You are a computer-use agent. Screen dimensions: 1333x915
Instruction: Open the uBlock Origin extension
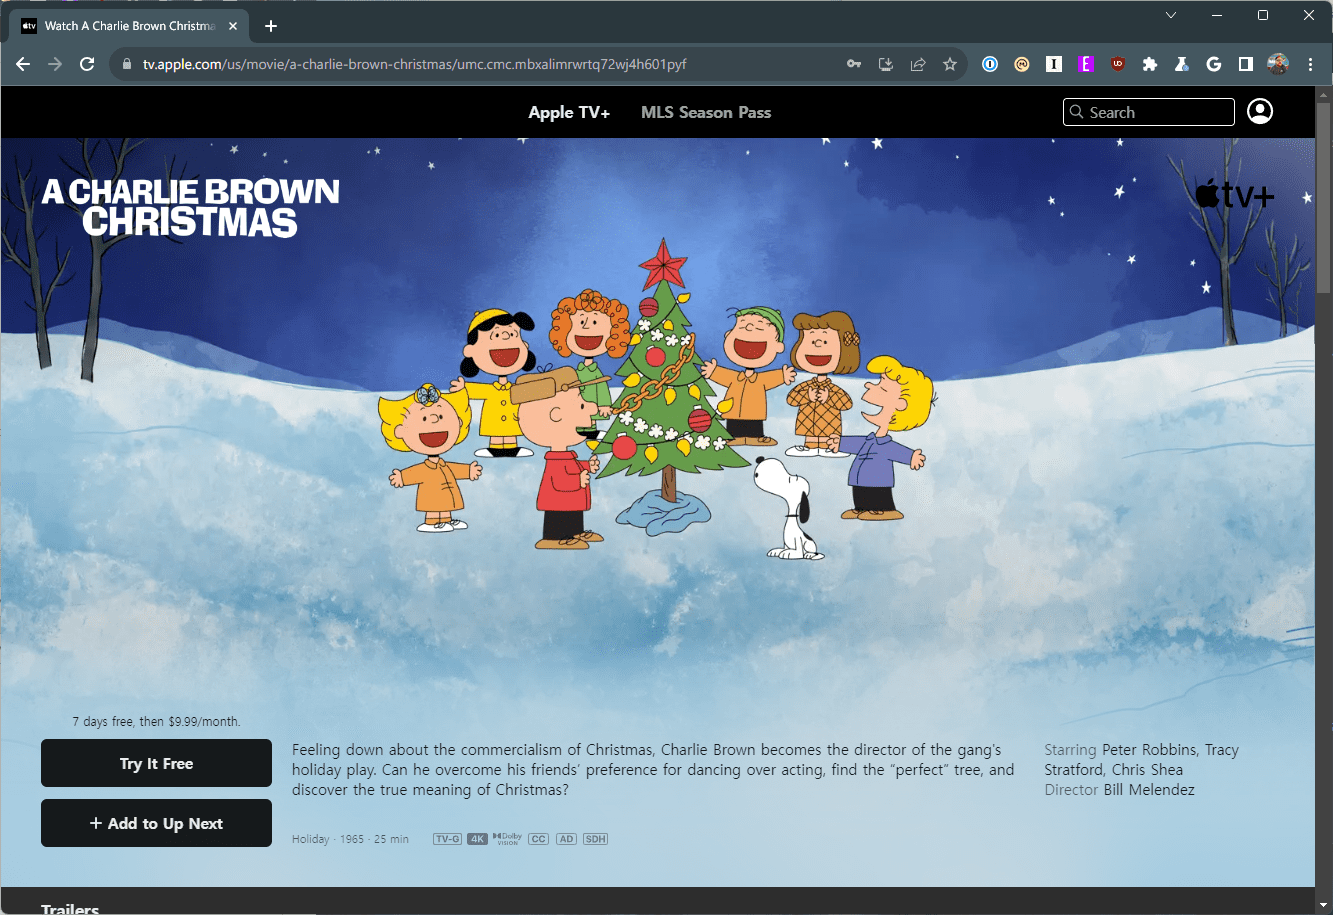(x=1118, y=64)
